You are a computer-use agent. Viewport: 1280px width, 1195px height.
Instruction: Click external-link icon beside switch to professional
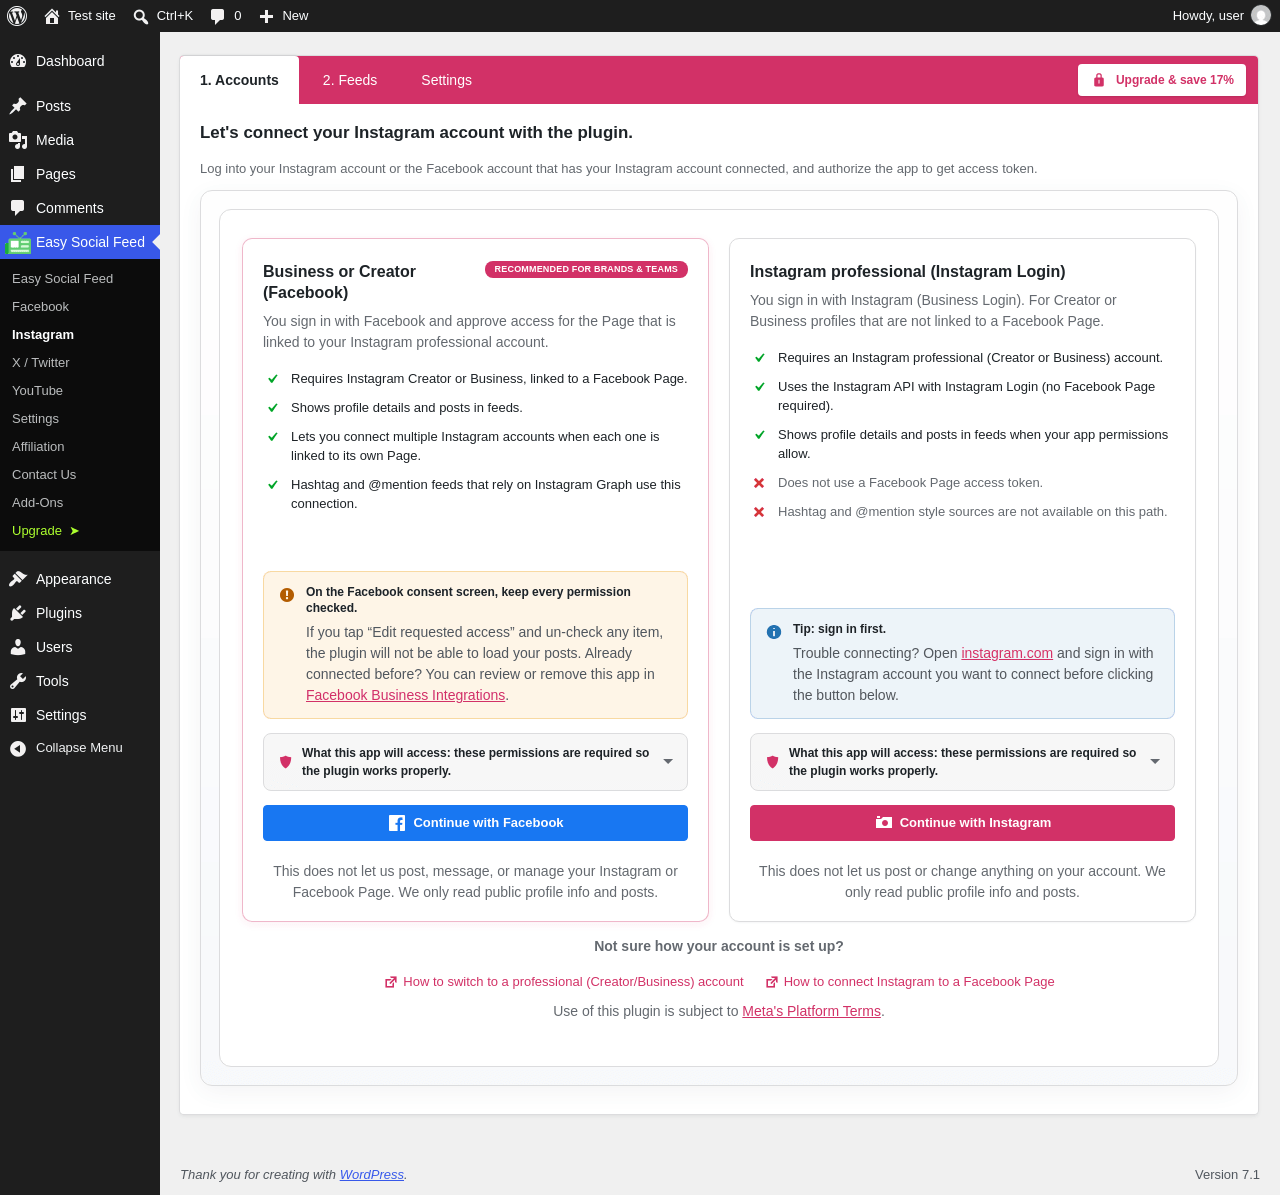(x=391, y=982)
